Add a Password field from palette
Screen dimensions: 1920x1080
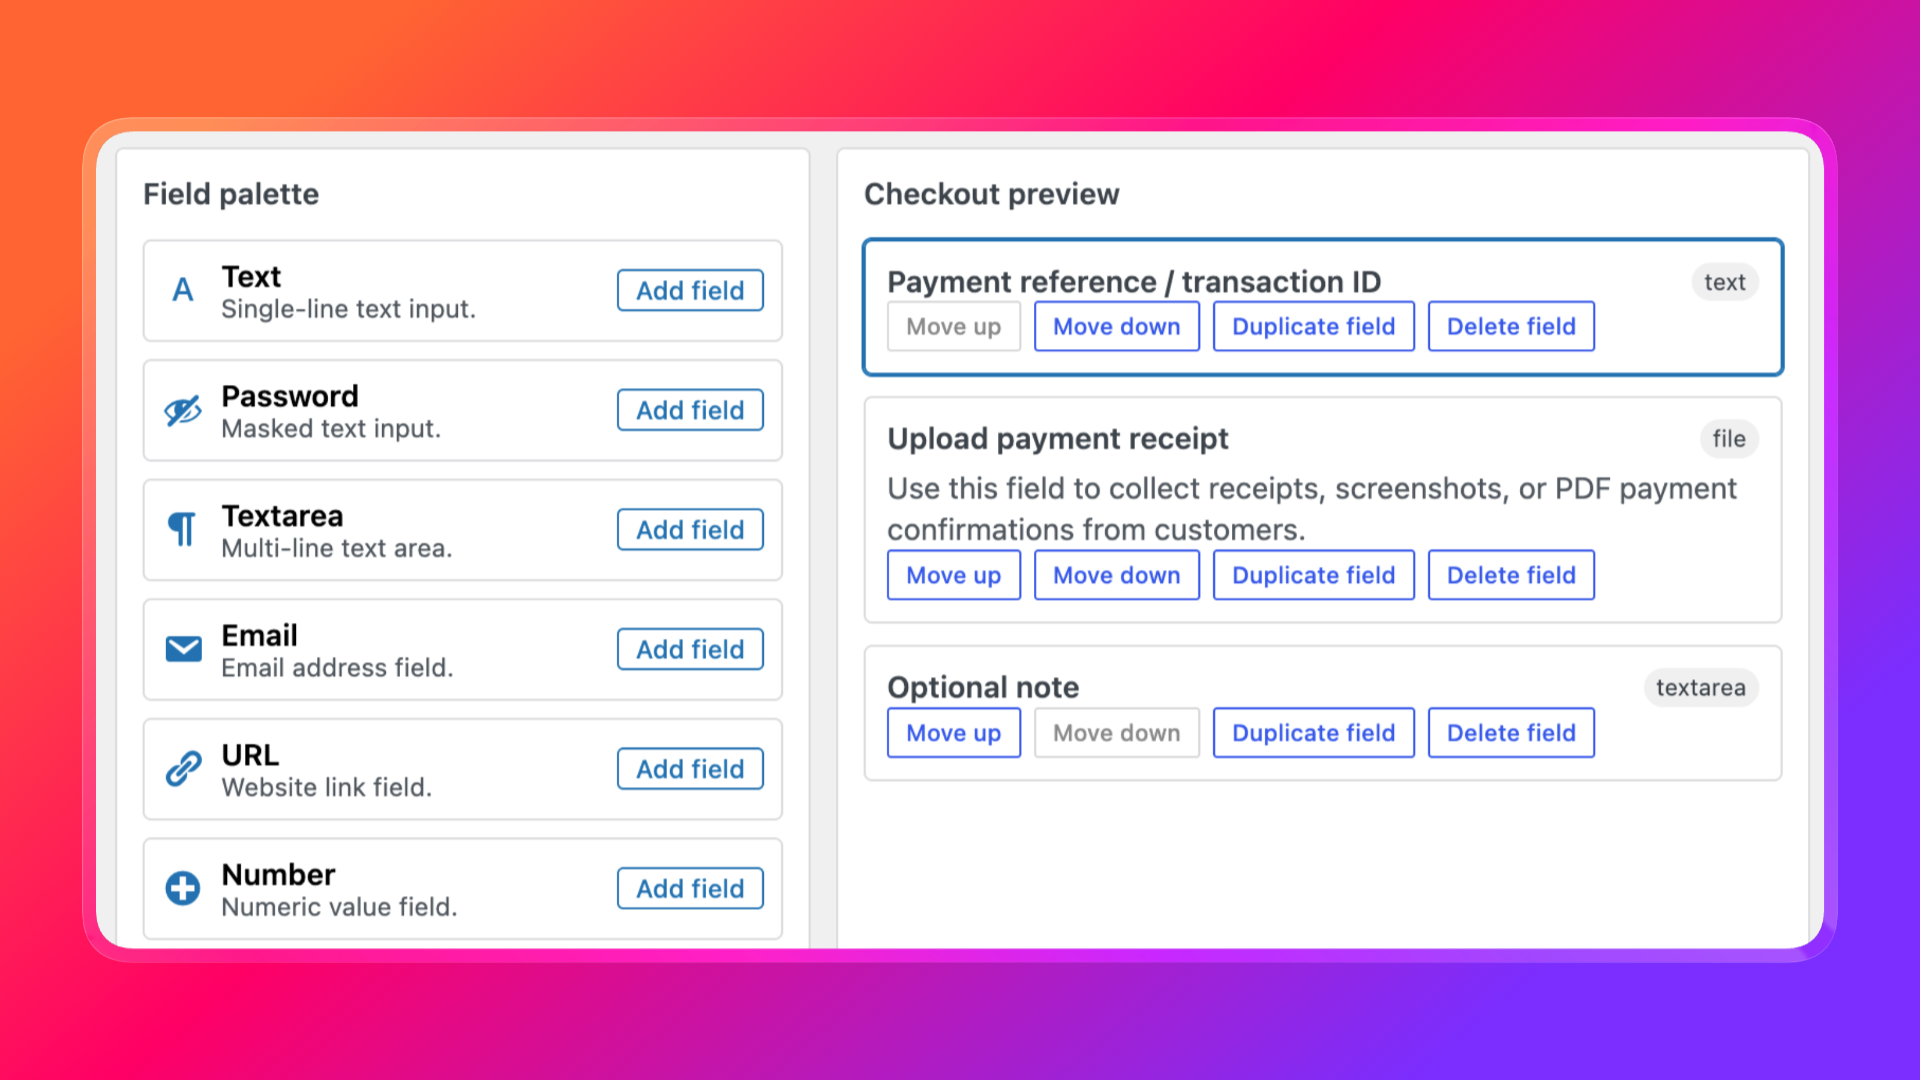(690, 410)
